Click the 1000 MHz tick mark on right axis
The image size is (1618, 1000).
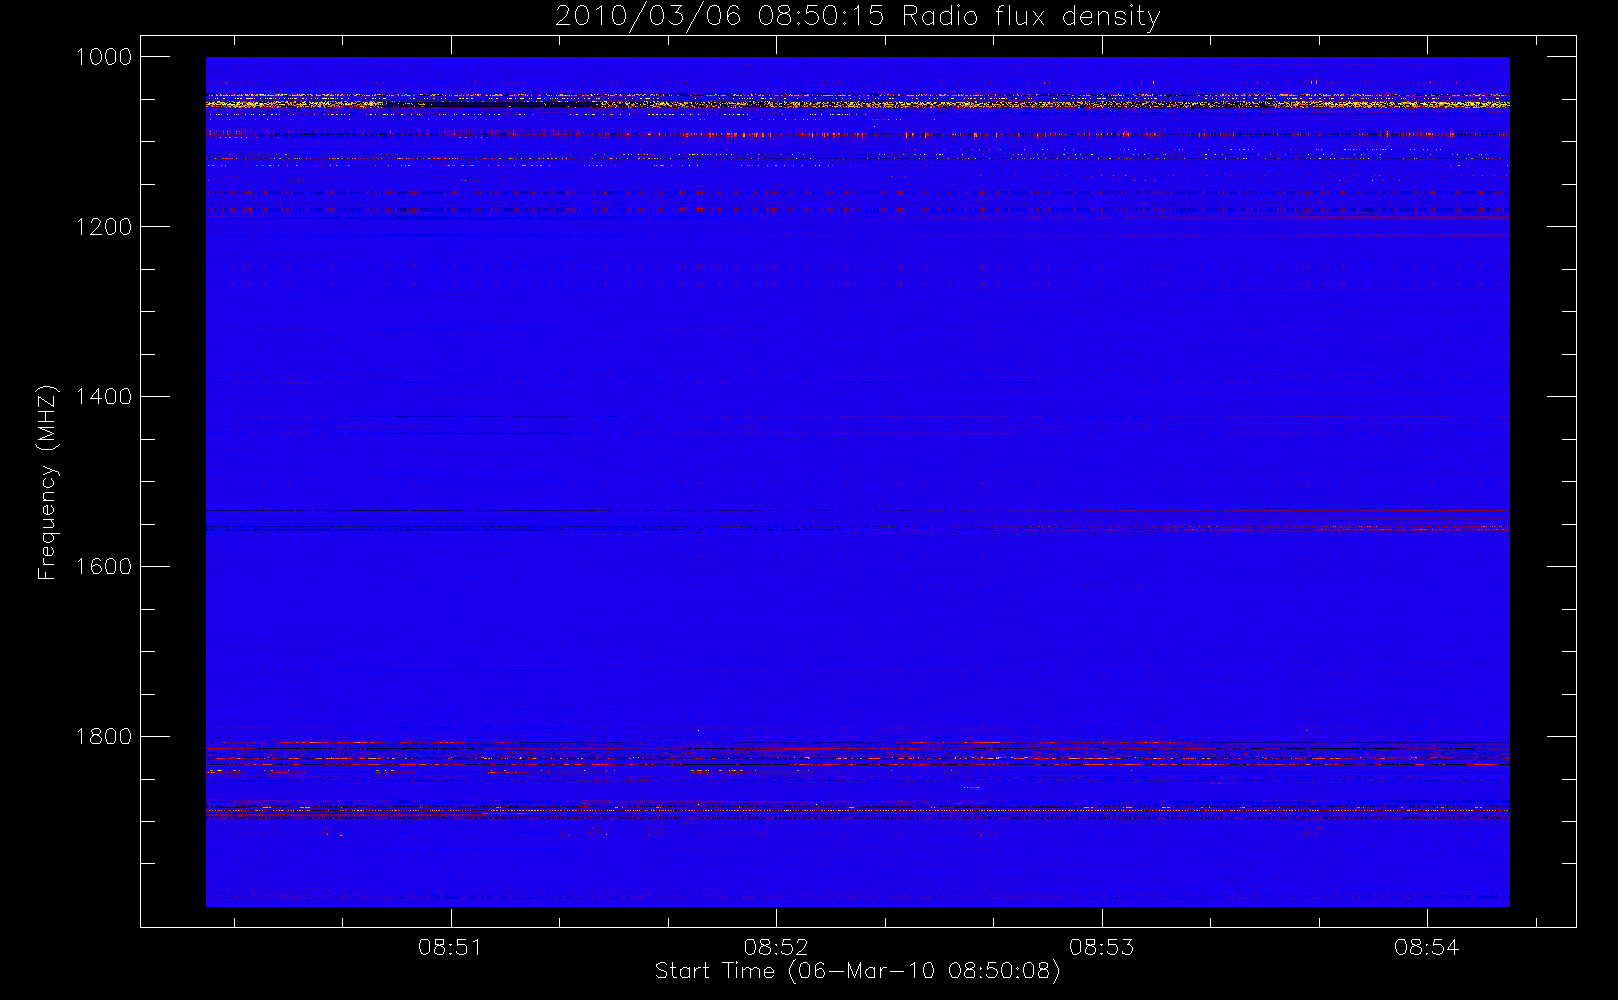point(1561,57)
